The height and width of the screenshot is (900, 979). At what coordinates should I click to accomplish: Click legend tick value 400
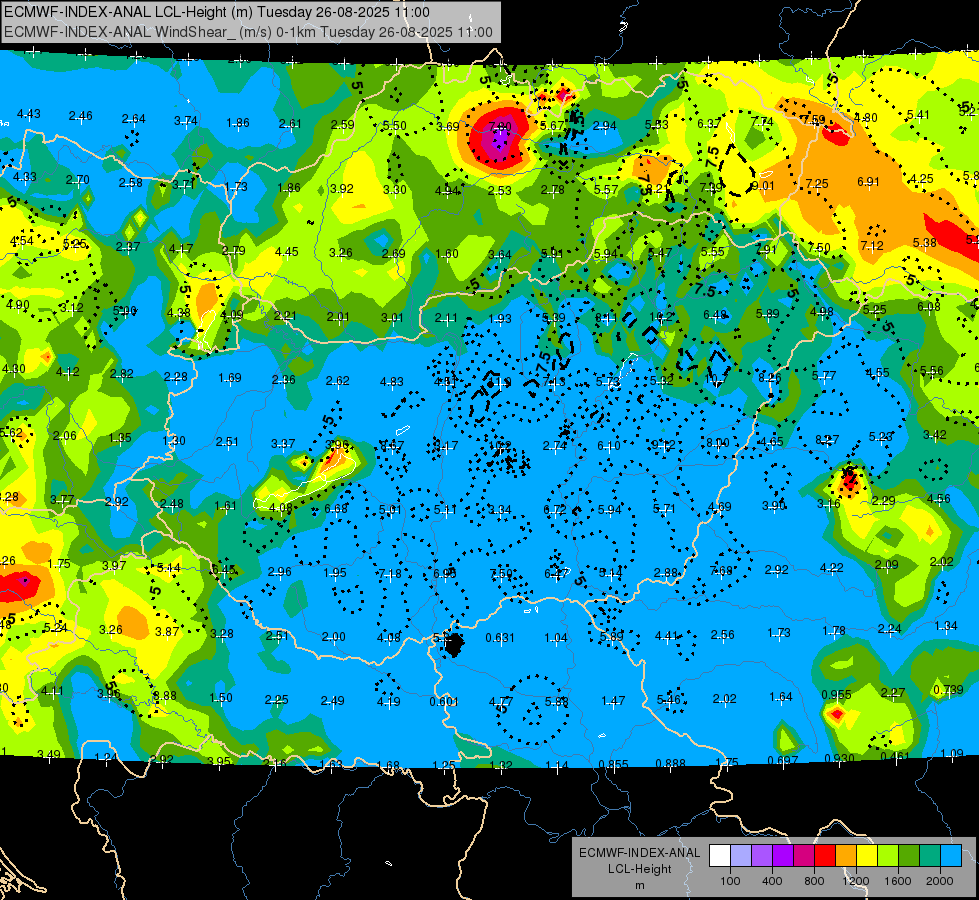tap(772, 881)
